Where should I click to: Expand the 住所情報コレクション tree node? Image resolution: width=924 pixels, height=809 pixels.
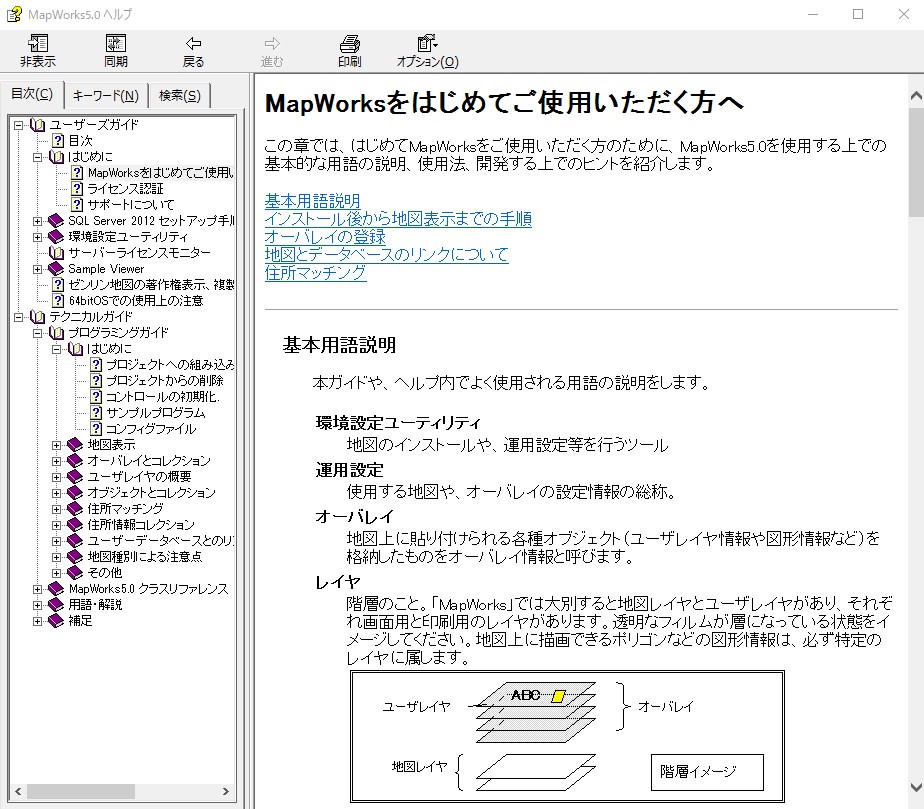pyautogui.click(x=57, y=524)
